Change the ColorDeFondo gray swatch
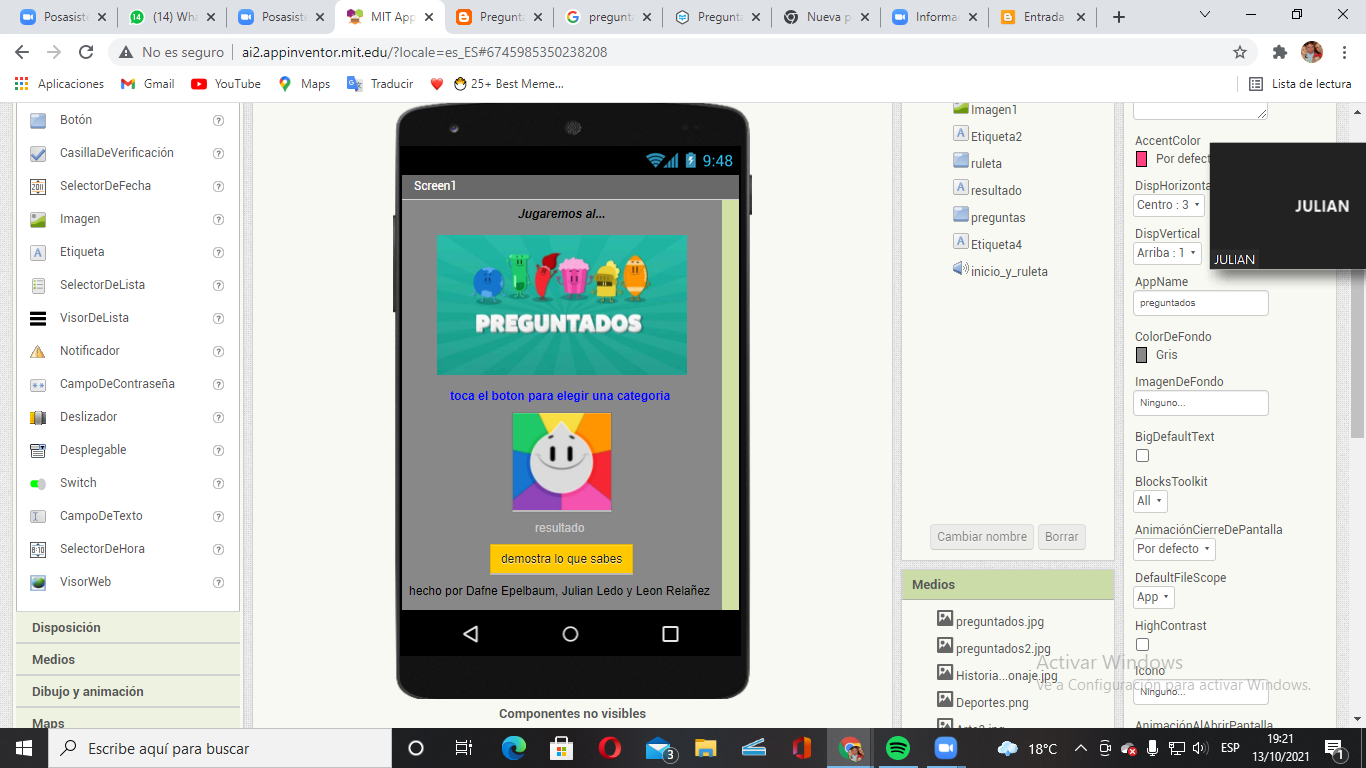 point(1142,355)
